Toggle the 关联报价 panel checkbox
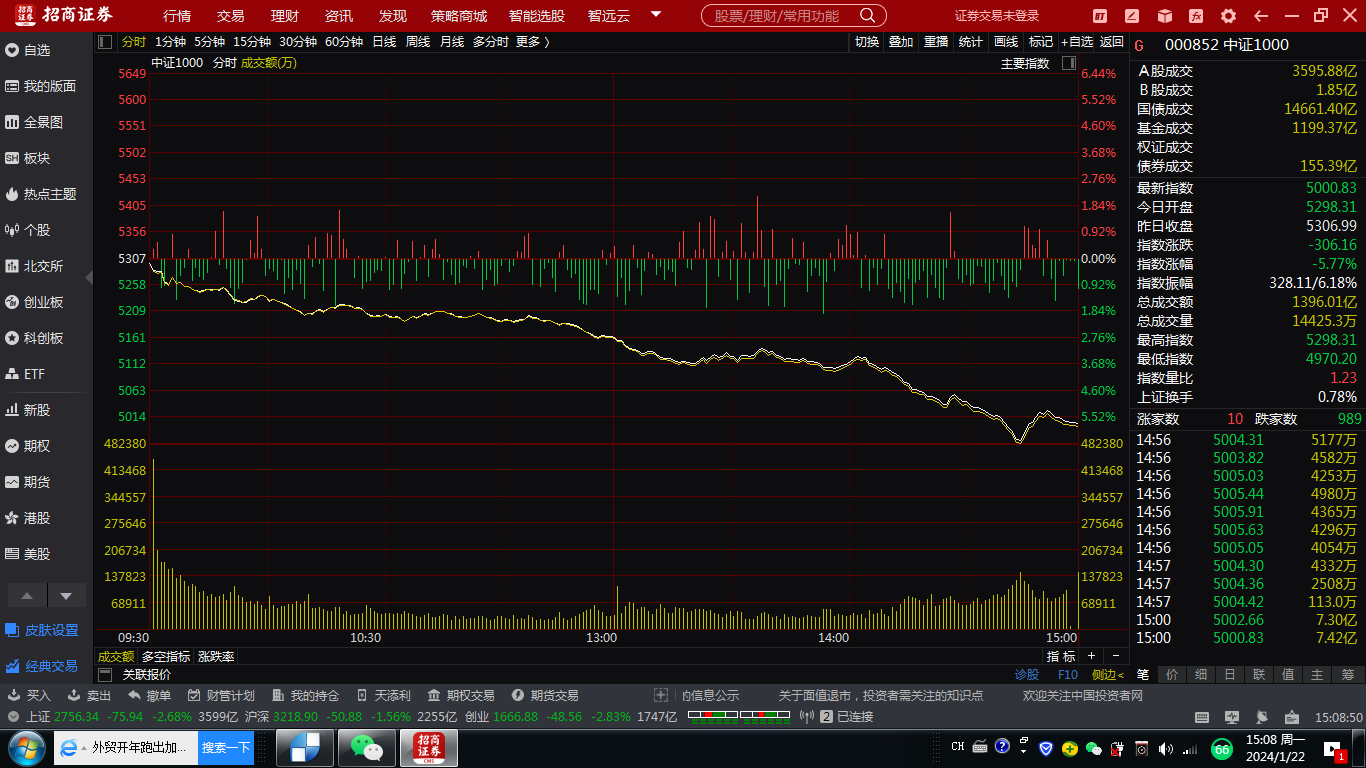The width and height of the screenshot is (1366, 768). (x=105, y=675)
